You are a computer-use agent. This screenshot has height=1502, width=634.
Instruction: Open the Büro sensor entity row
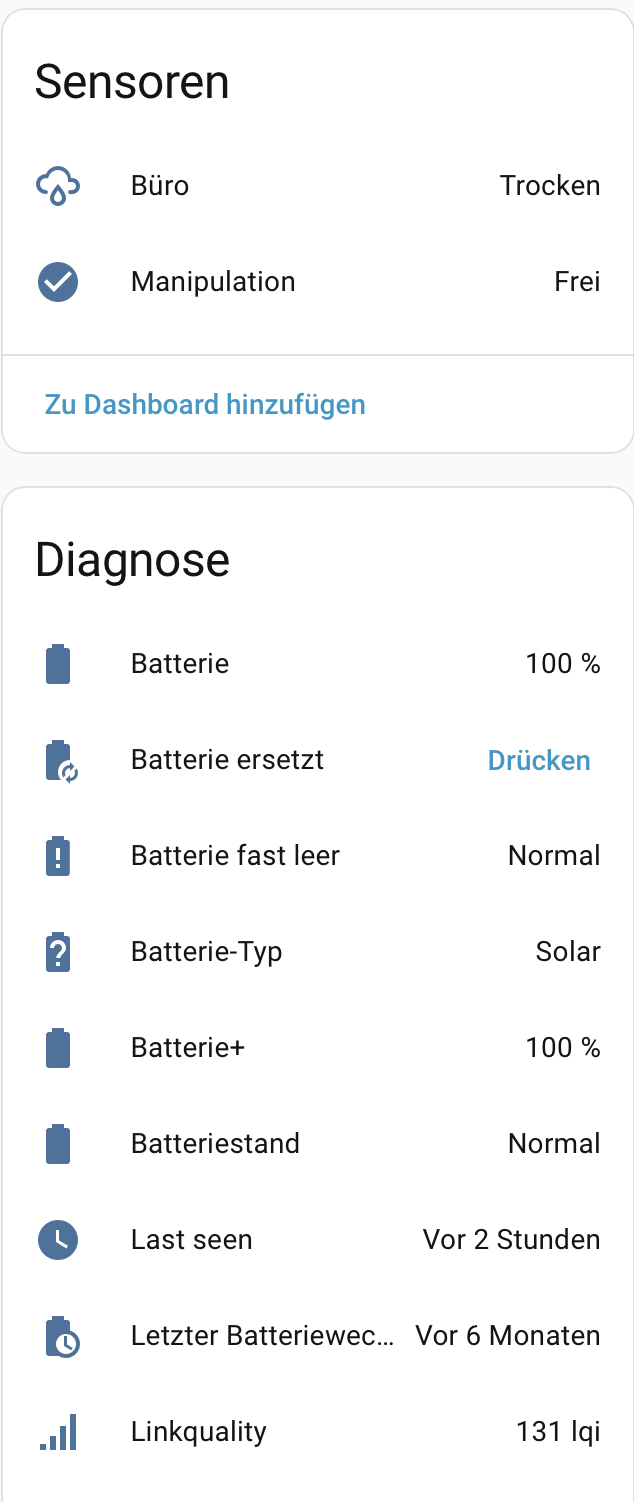(318, 186)
